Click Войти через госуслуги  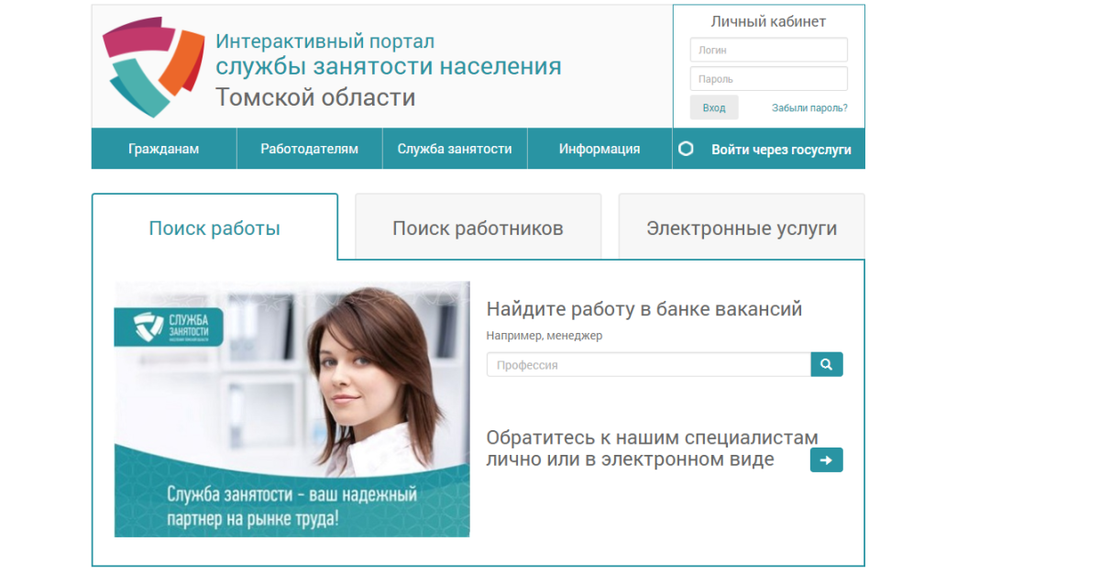783,148
